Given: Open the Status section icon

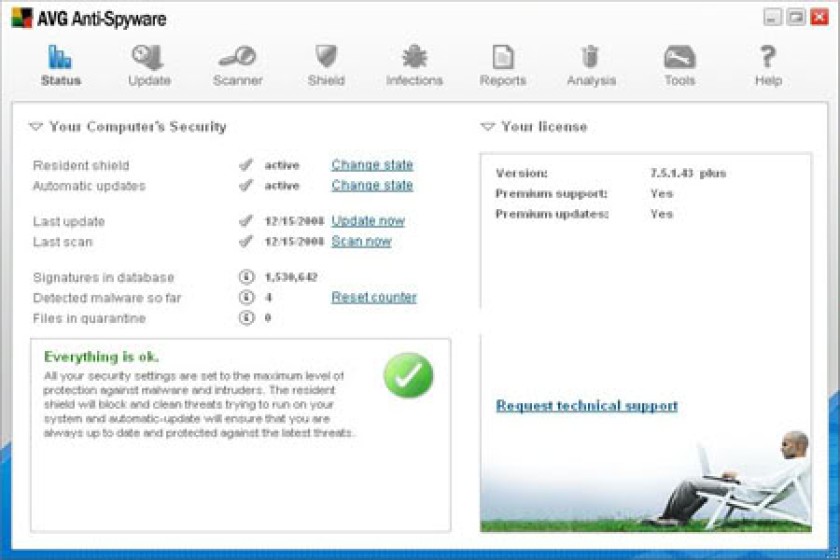Looking at the screenshot, I should 60,57.
